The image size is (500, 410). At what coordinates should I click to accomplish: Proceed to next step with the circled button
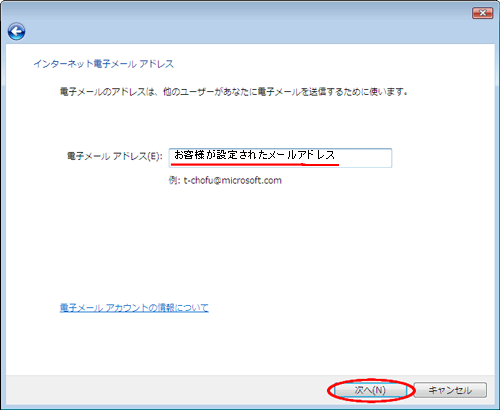pos(370,390)
